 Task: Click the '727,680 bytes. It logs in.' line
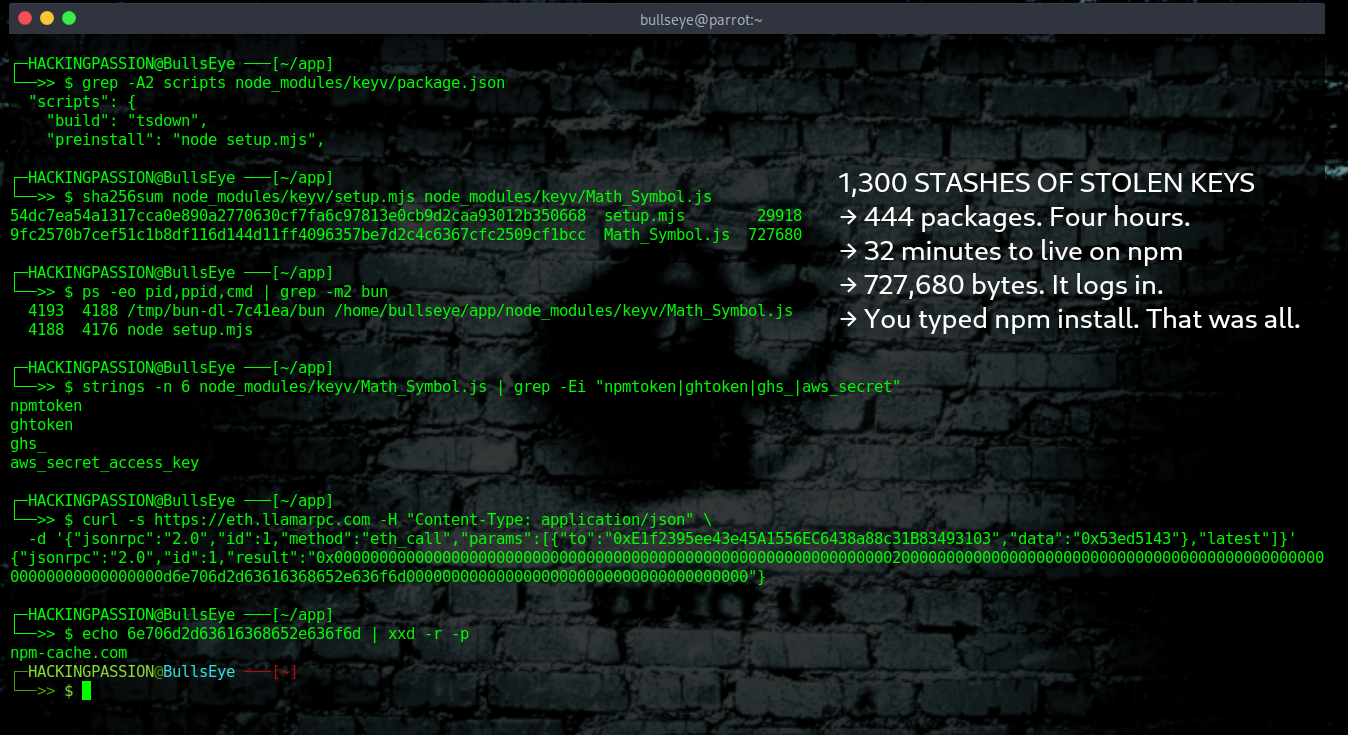pos(1000,285)
